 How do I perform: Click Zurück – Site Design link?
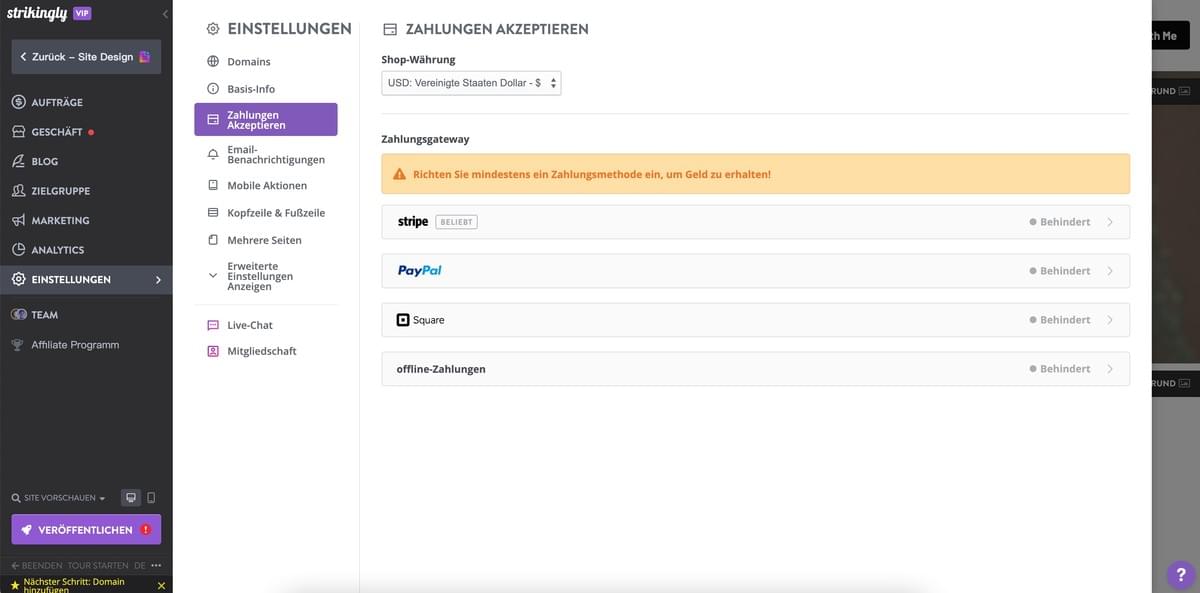85,57
